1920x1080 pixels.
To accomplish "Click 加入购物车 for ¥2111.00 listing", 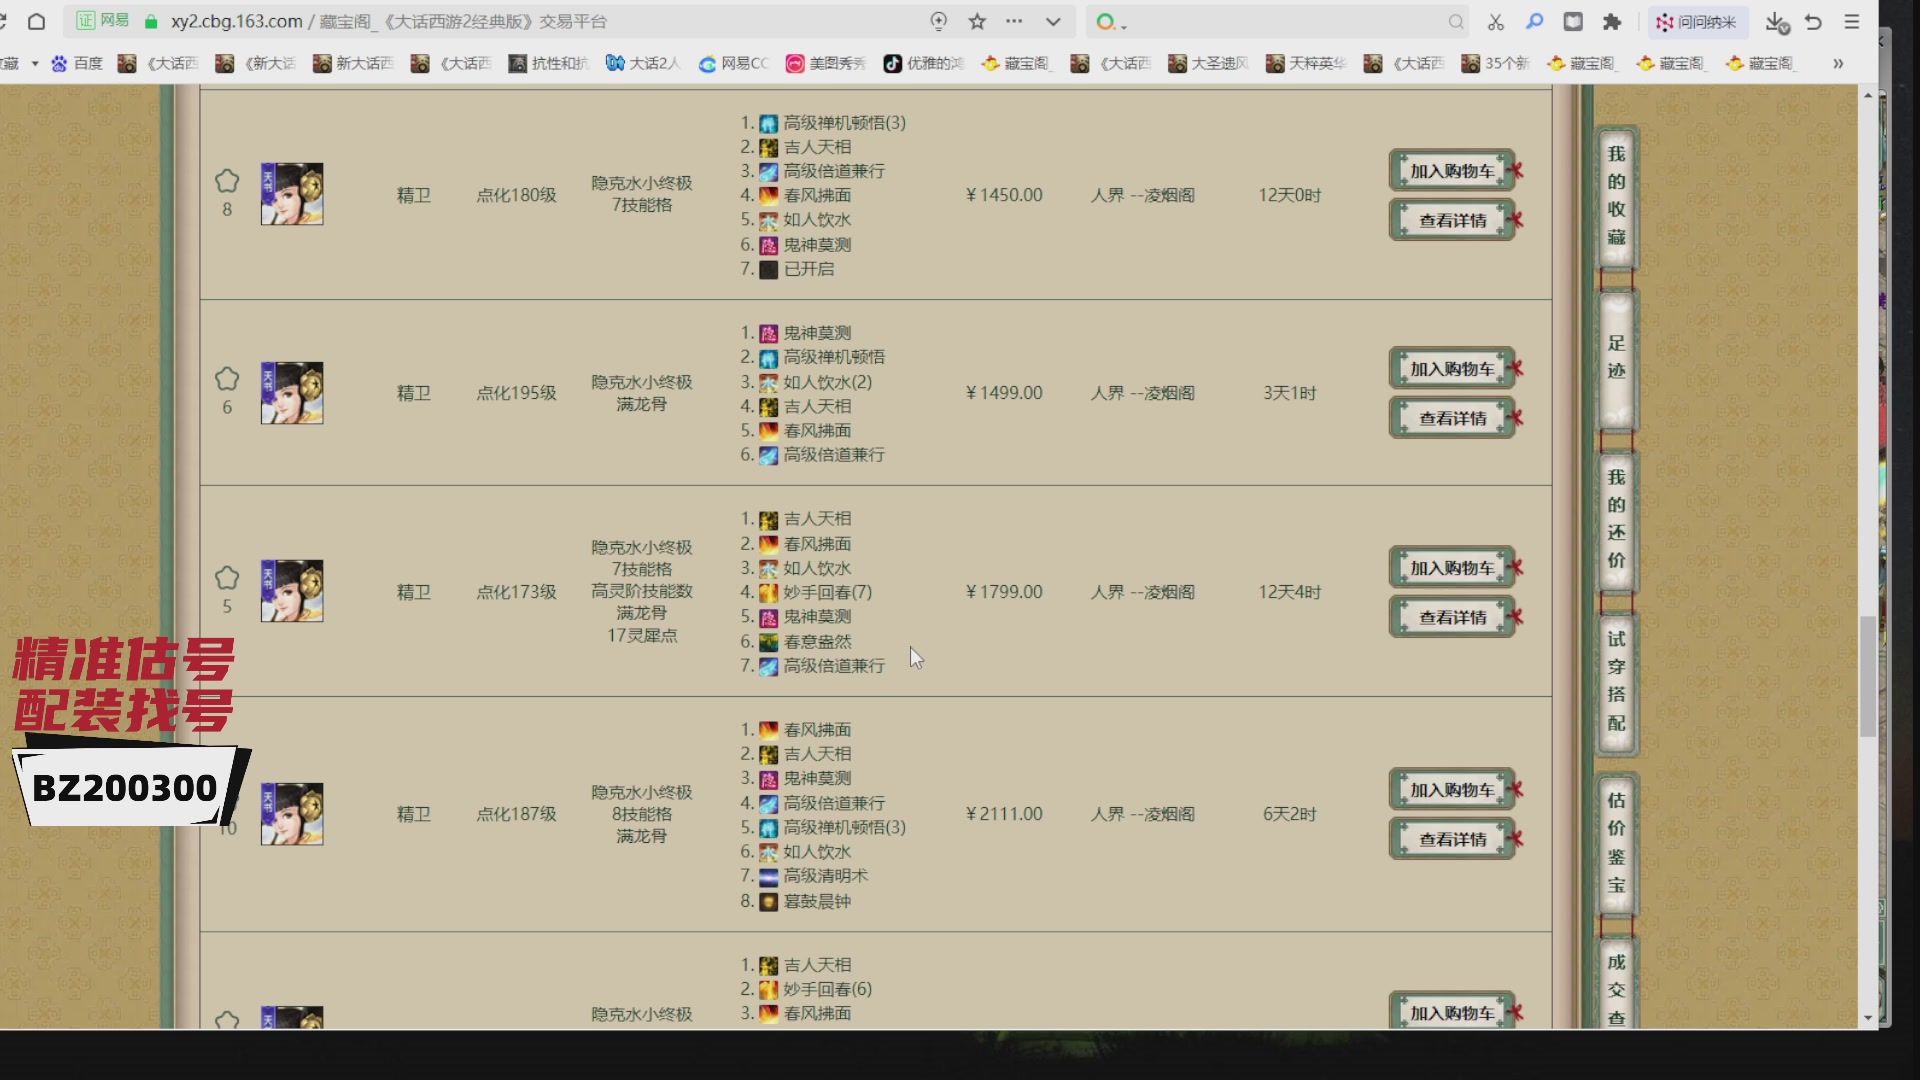I will (1451, 790).
